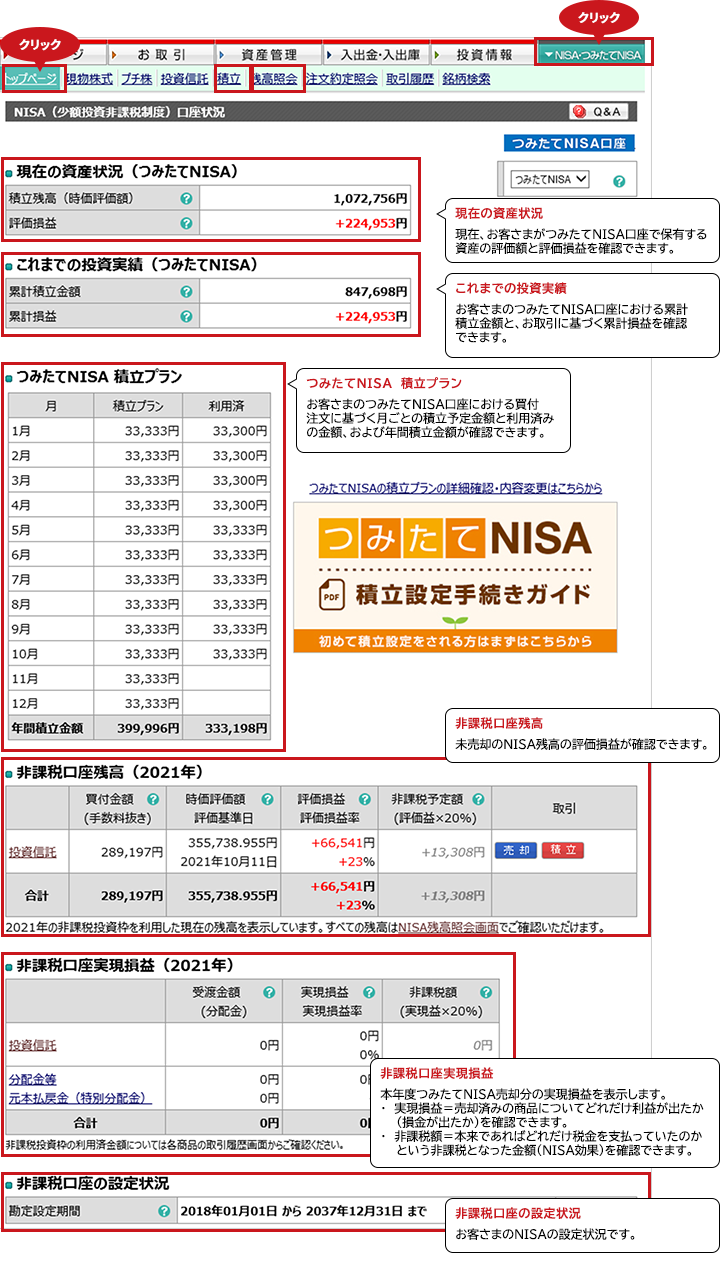Open the 取引履歴 sub-menu link
This screenshot has width=720, height=1263.
(x=410, y=79)
